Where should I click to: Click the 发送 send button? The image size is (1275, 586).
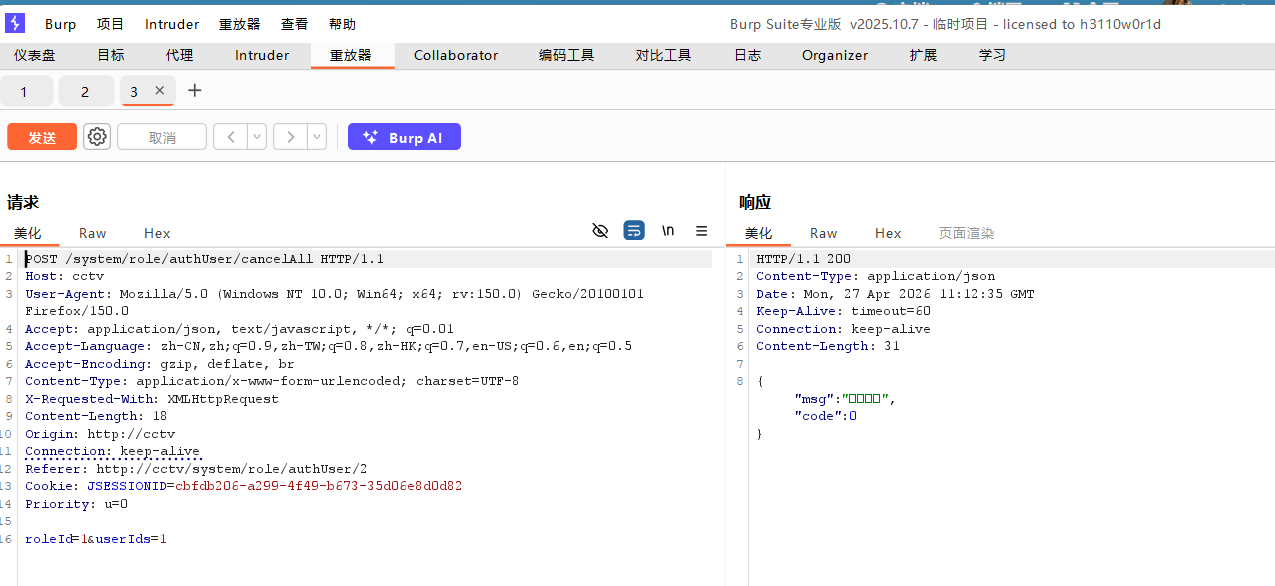pos(42,137)
